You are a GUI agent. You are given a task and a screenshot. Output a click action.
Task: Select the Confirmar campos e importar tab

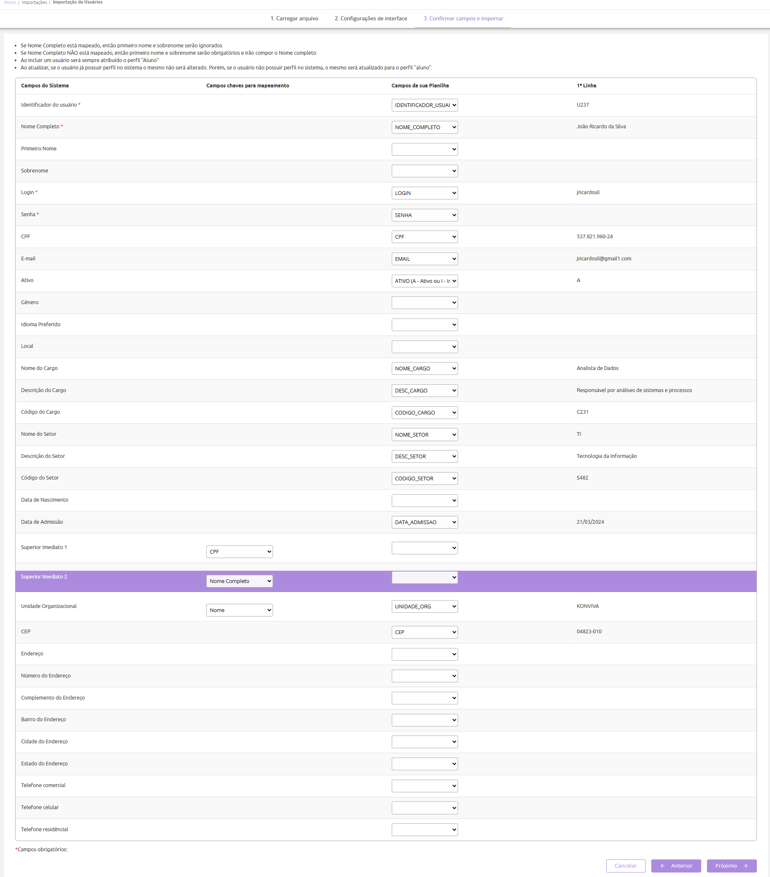[x=463, y=19]
